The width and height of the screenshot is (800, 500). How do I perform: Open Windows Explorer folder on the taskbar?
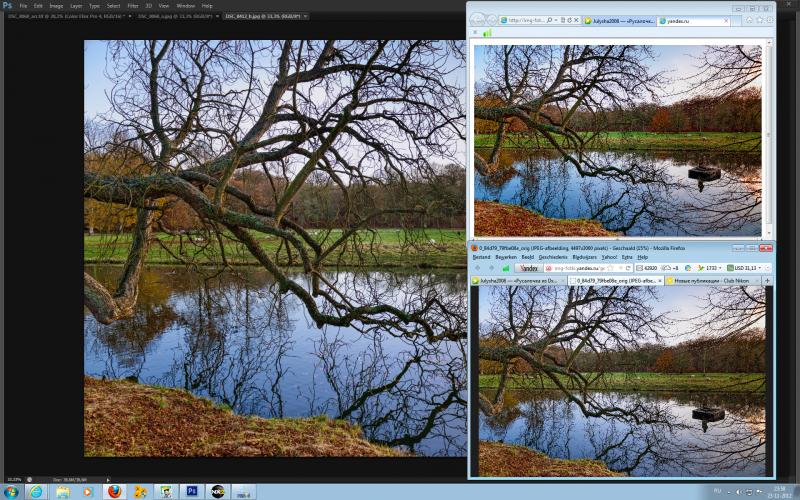click(62, 492)
